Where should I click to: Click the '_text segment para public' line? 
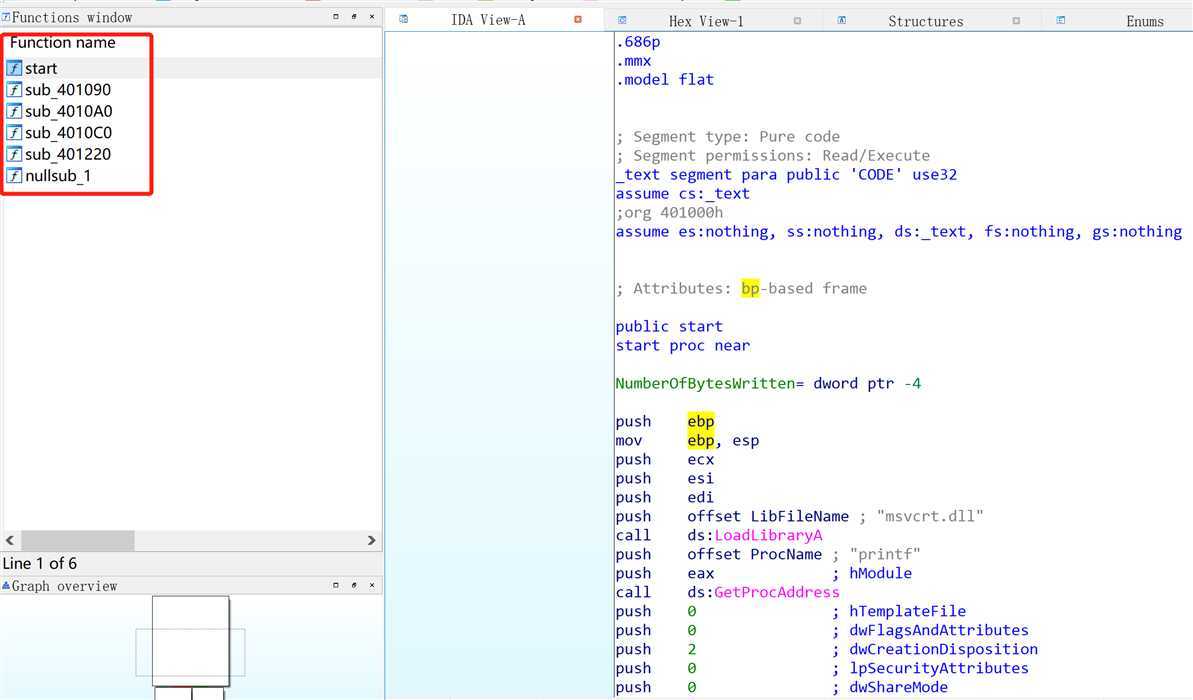tap(786, 175)
